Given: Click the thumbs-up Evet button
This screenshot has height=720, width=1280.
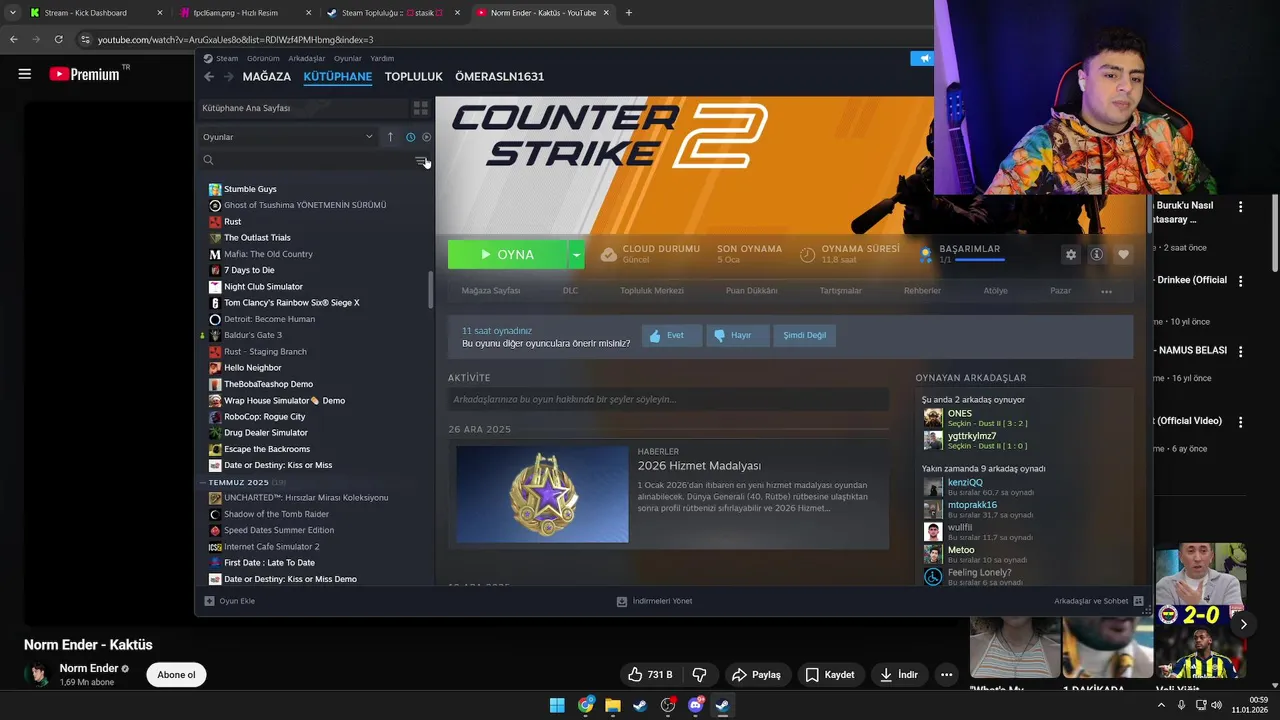Looking at the screenshot, I should pyautogui.click(x=671, y=335).
